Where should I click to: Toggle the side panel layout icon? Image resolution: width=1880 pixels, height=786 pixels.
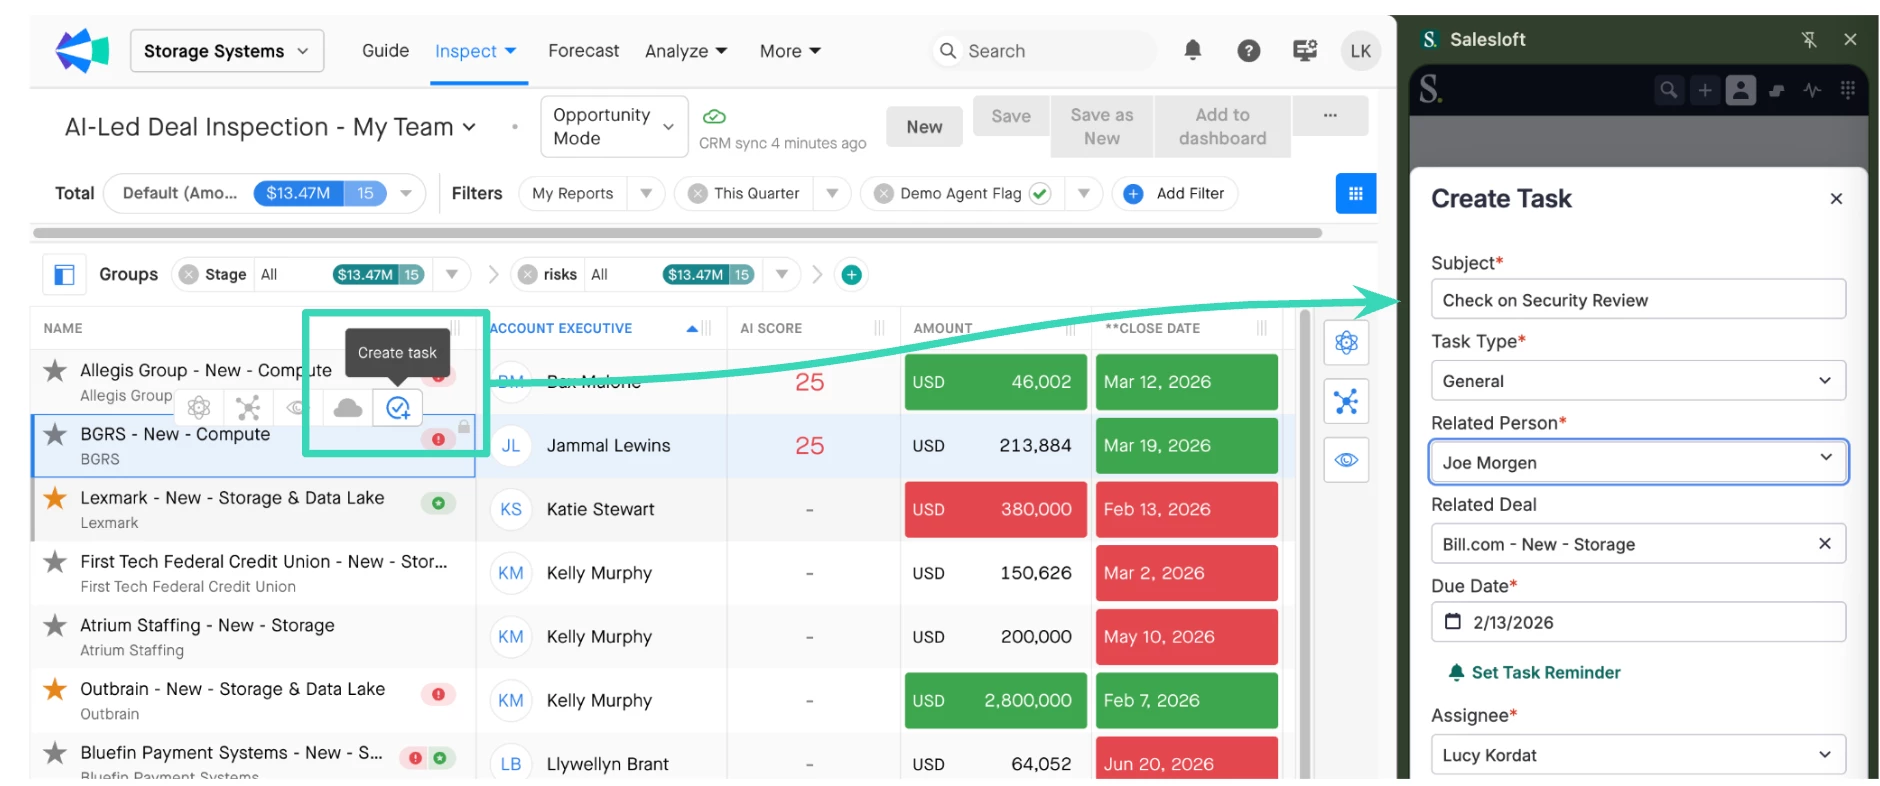click(64, 274)
